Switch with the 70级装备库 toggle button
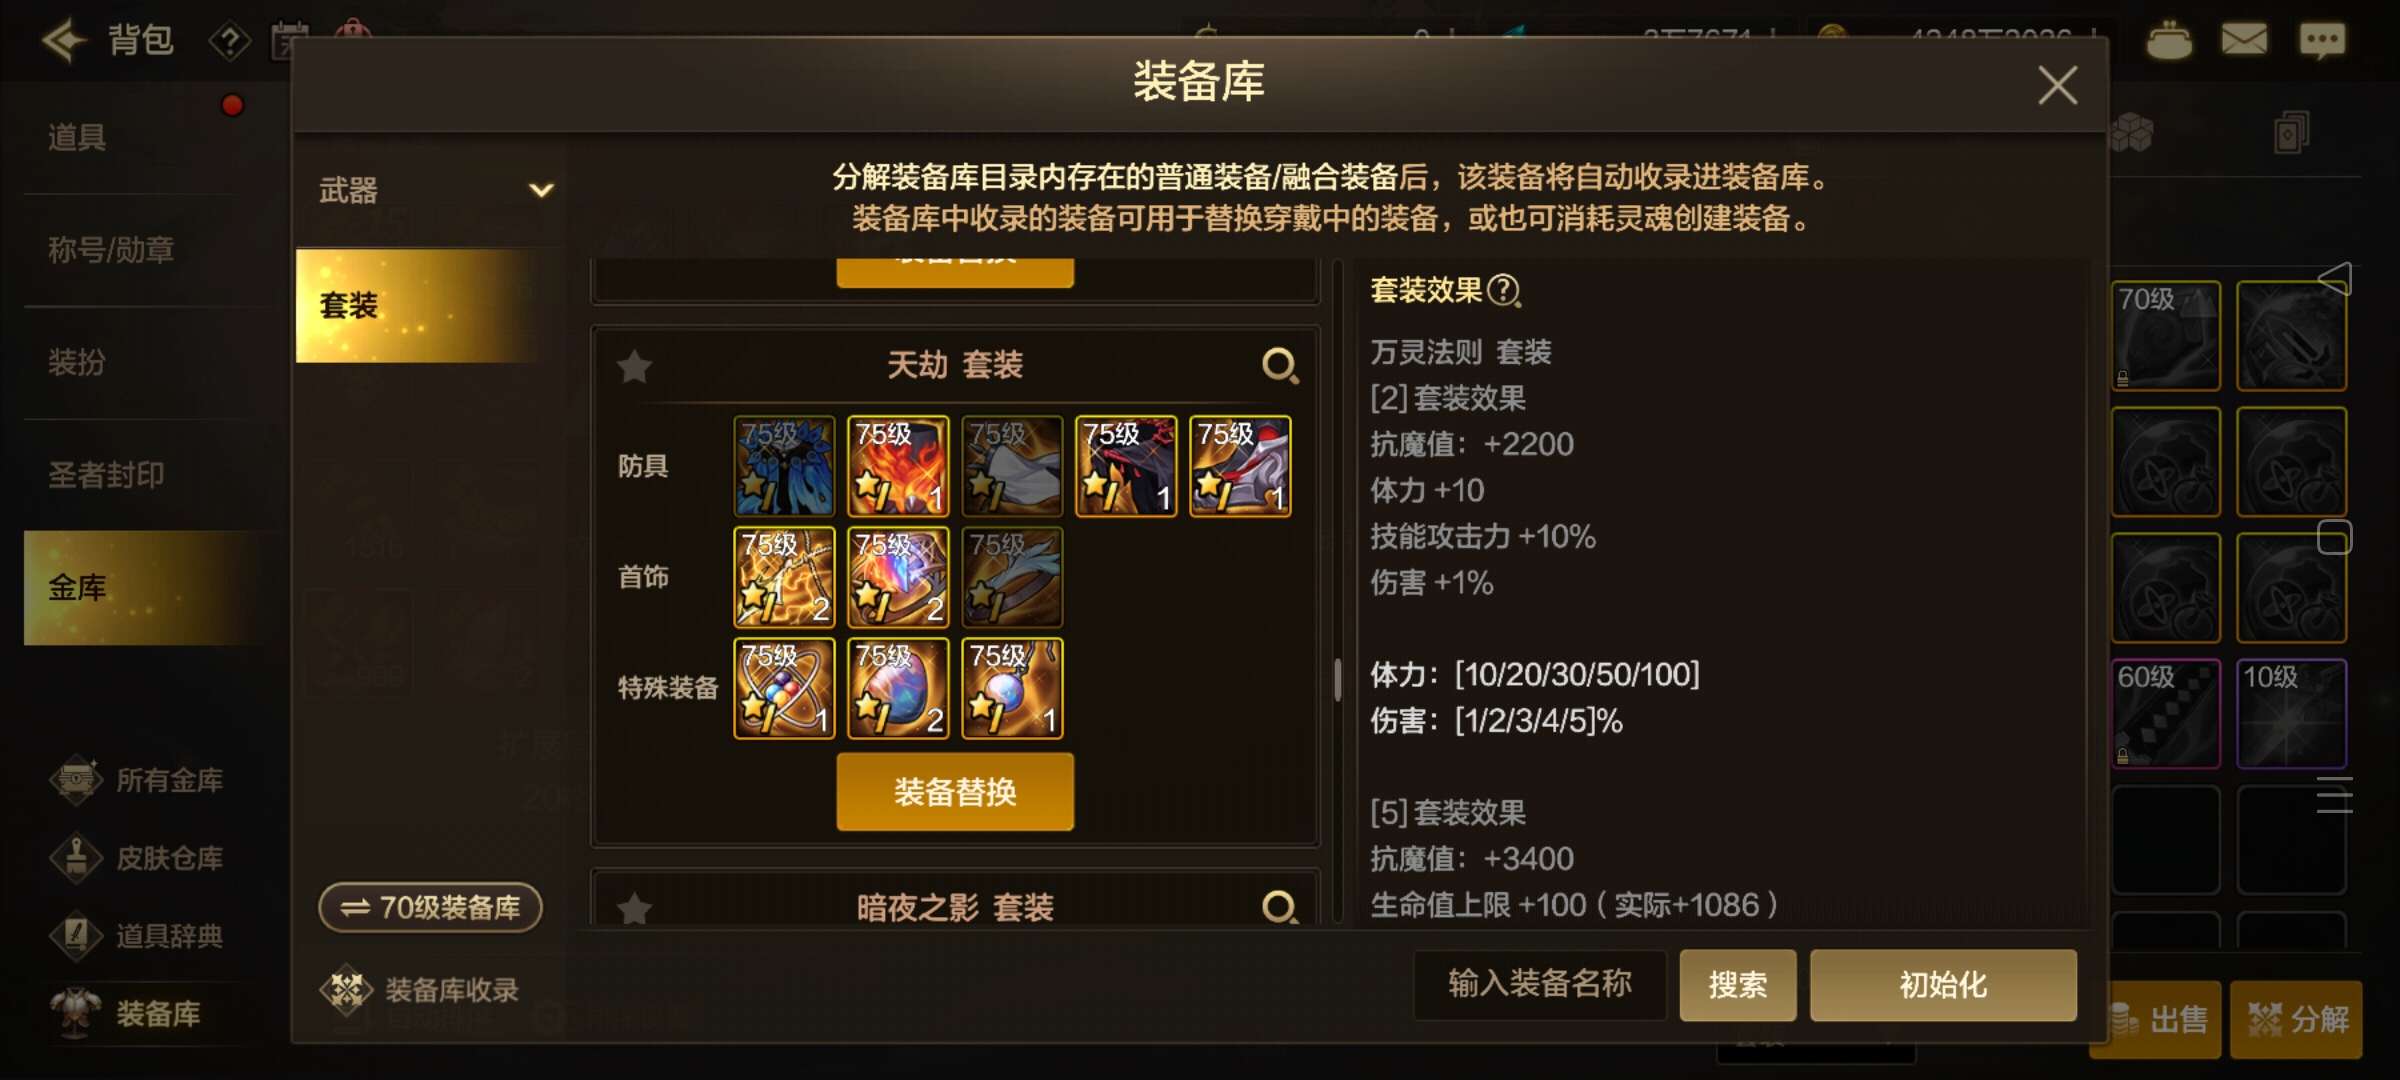 430,907
